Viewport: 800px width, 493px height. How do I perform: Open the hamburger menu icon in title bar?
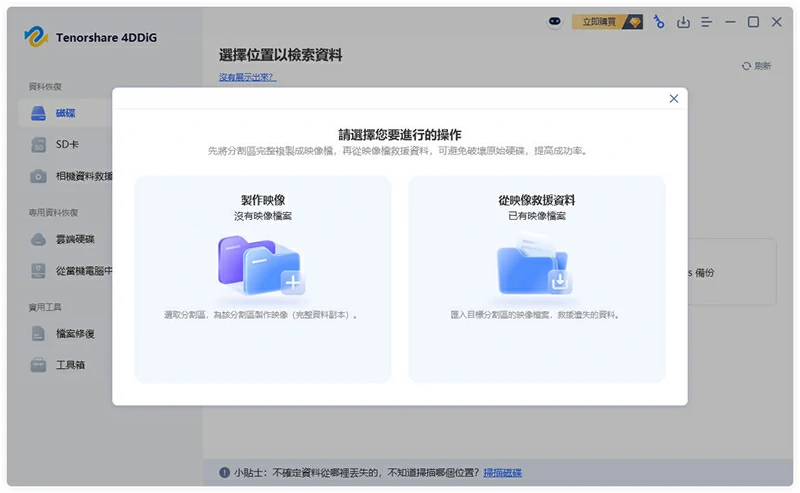tap(707, 22)
